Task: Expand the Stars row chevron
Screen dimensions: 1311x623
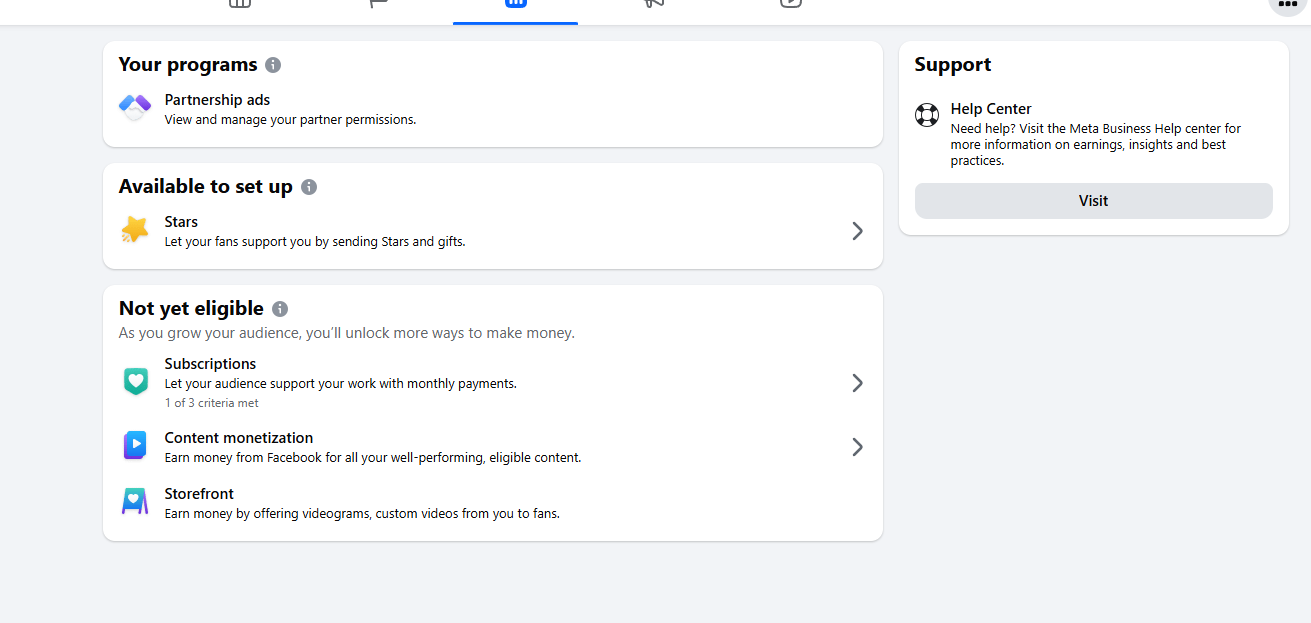Action: (857, 231)
